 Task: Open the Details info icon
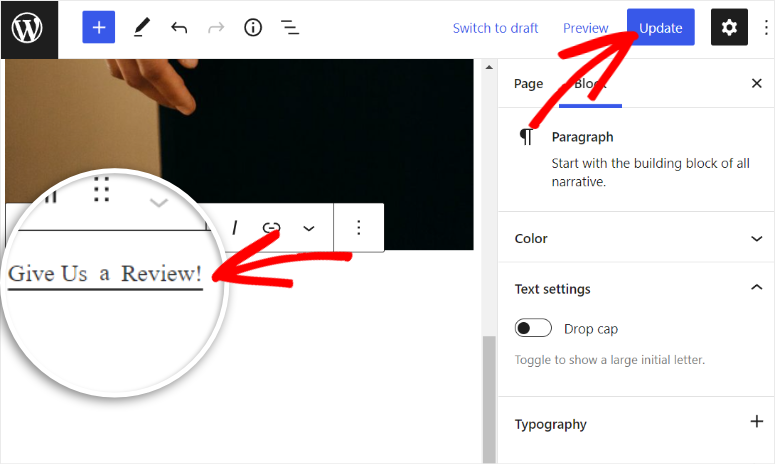tap(253, 28)
